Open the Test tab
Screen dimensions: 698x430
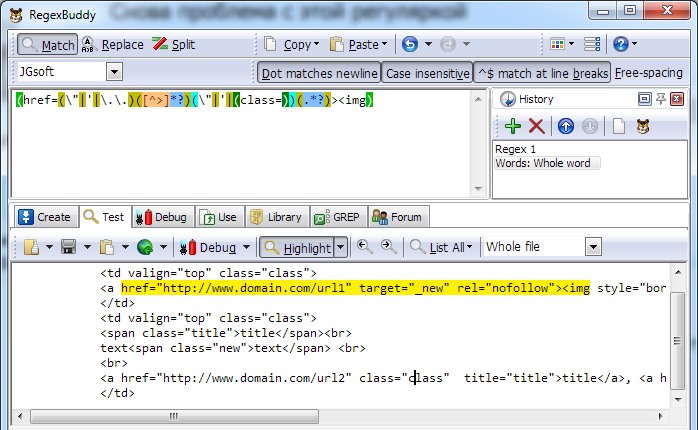(x=105, y=217)
